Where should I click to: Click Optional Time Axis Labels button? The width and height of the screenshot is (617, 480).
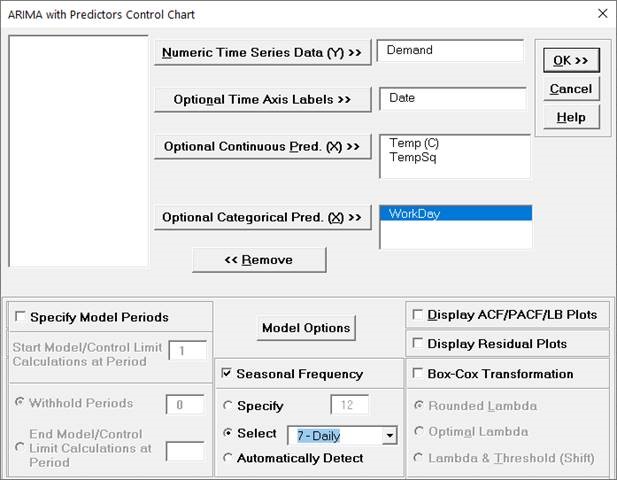coord(263,100)
